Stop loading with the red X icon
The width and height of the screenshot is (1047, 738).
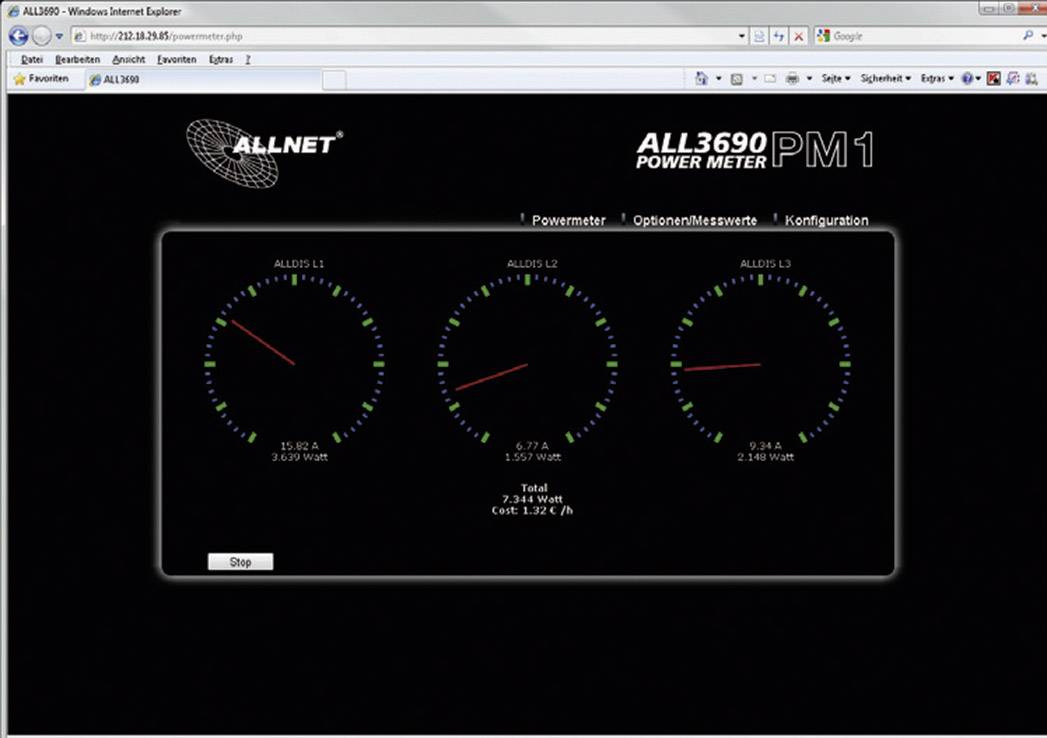(x=798, y=36)
